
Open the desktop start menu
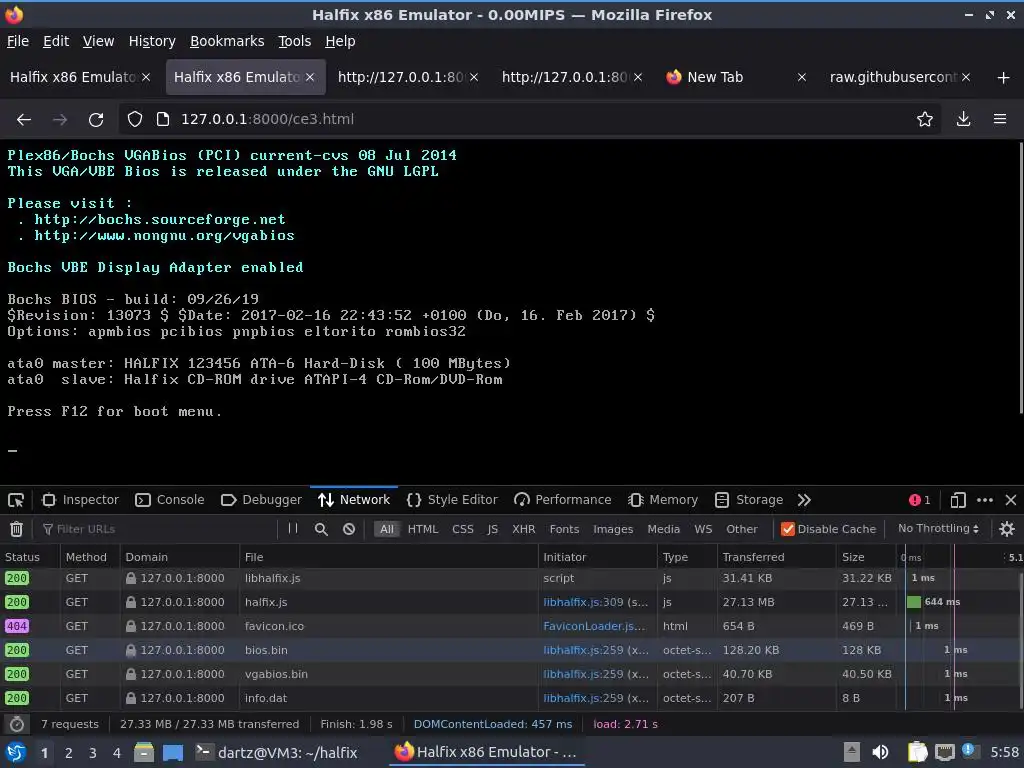(x=16, y=752)
